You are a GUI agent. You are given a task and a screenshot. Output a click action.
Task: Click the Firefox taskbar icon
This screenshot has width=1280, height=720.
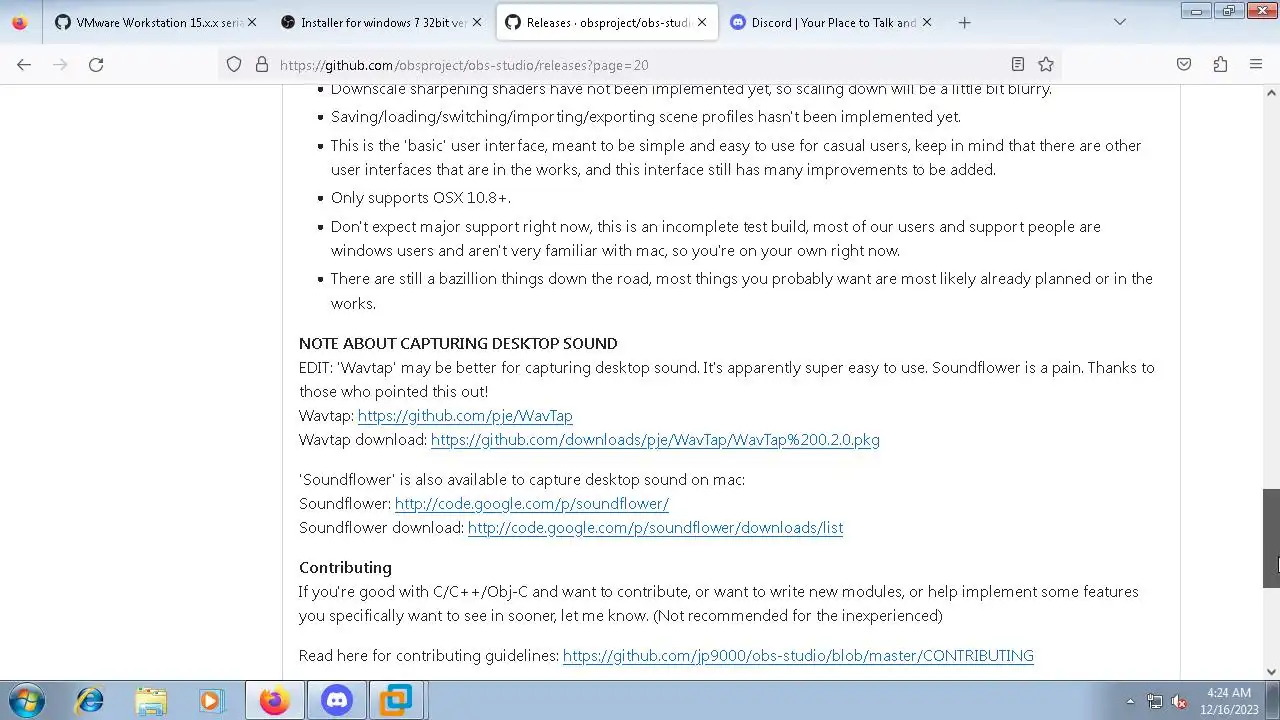pos(274,700)
